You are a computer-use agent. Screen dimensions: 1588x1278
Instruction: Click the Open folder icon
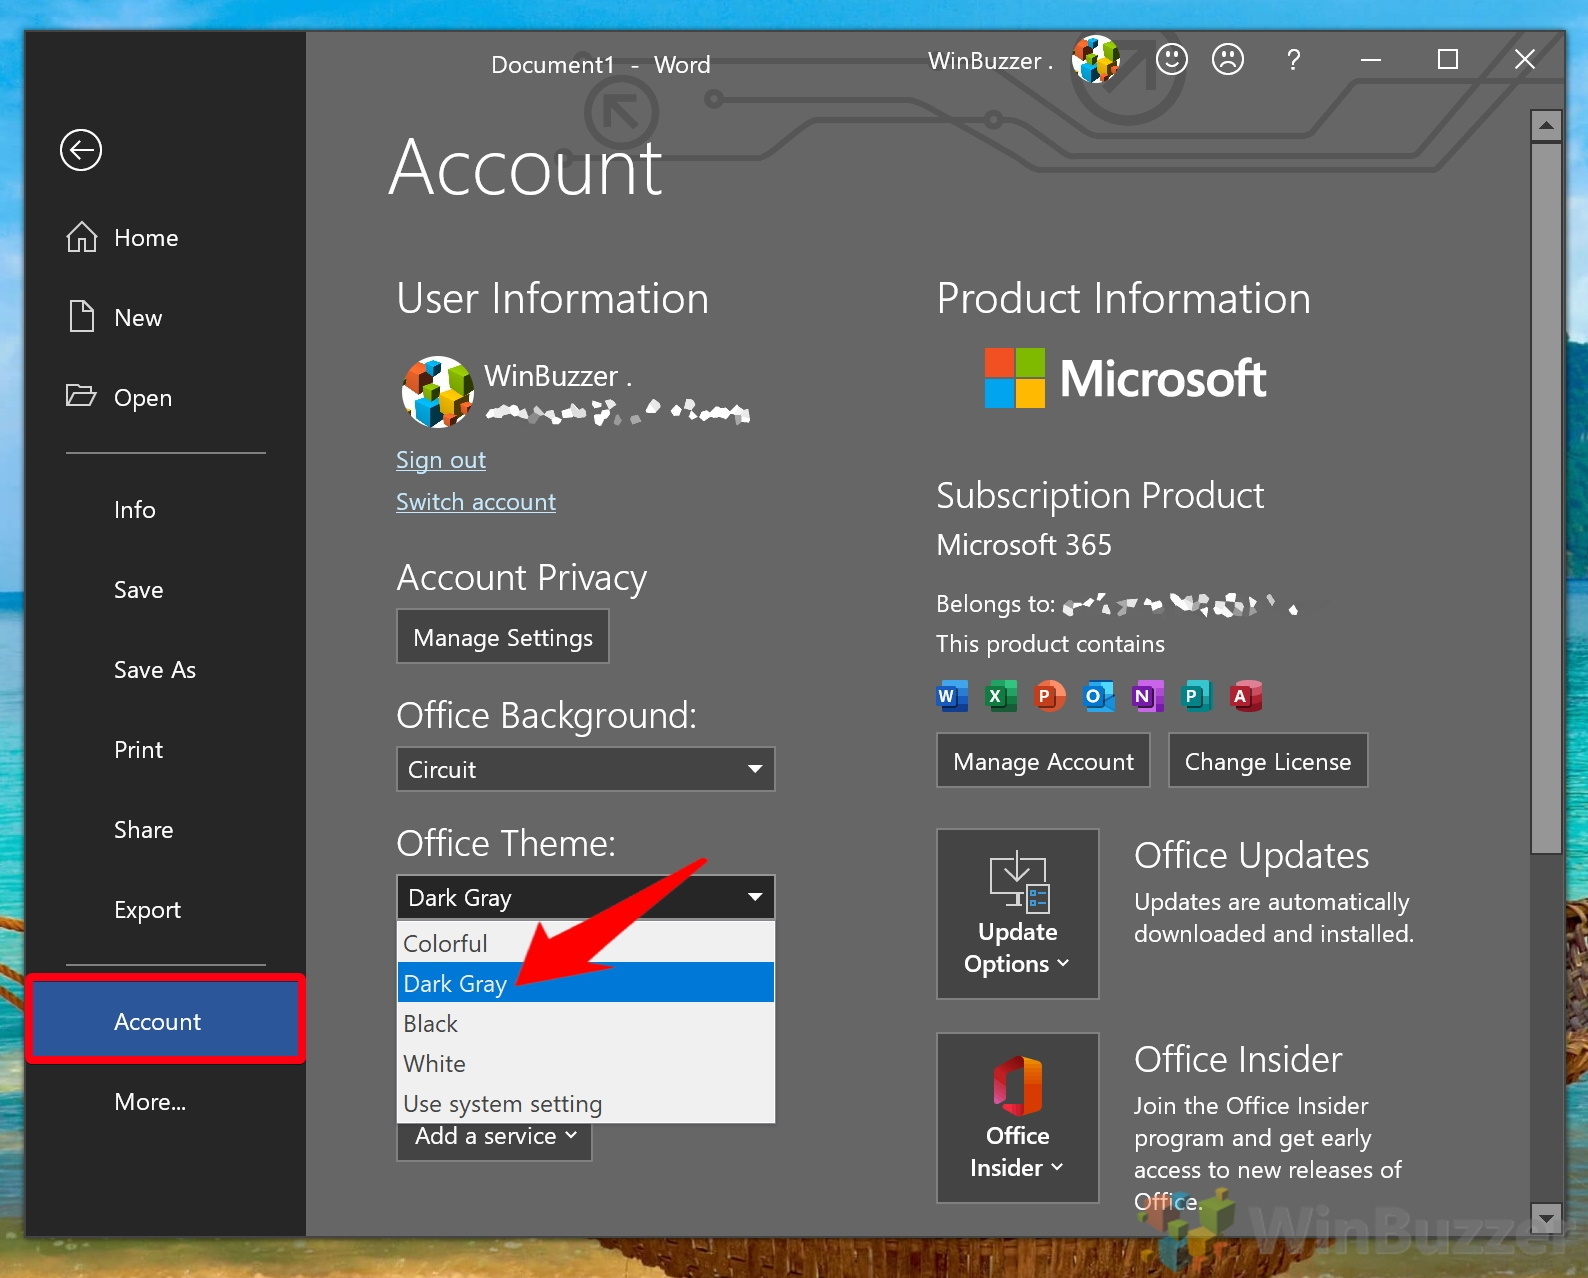click(81, 395)
